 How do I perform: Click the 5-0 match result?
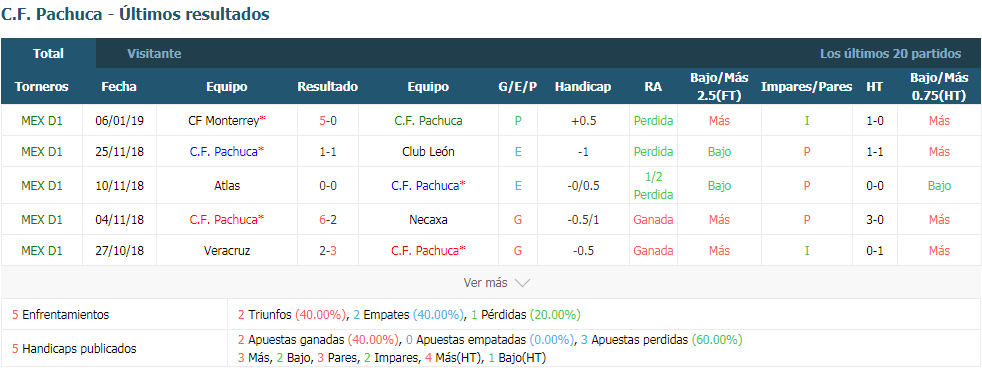[328, 121]
